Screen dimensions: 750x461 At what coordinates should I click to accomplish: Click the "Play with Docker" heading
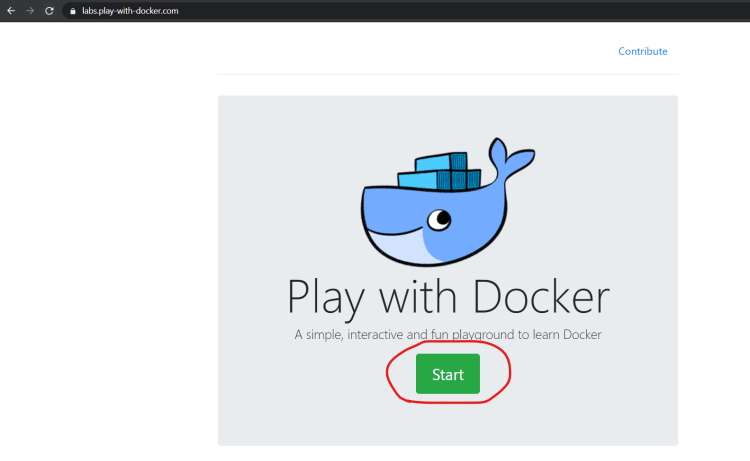[448, 298]
